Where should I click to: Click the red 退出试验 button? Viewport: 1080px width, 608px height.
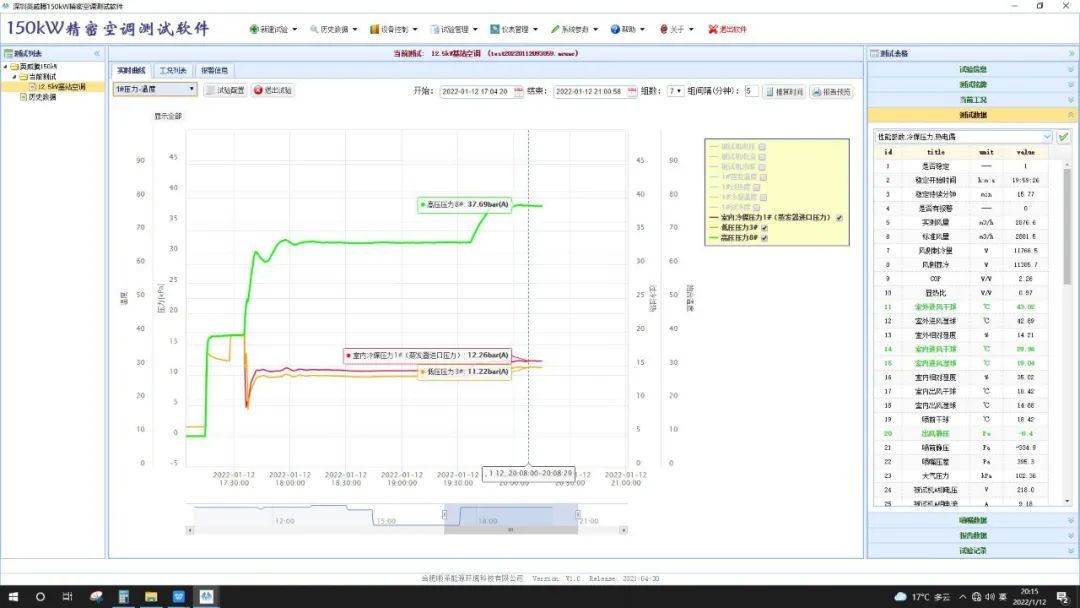coord(273,90)
